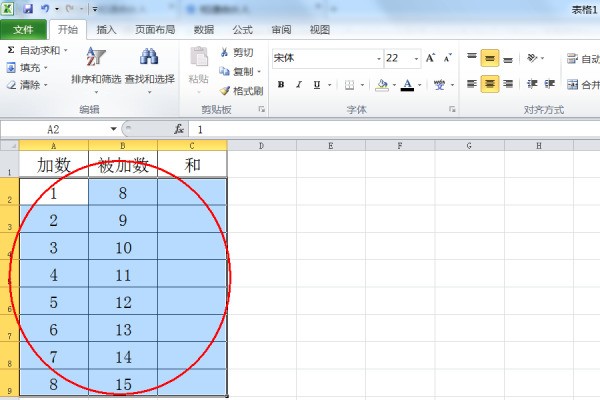This screenshot has height=400, width=600.
Task: Click the 格式刷 format painter button
Action: tap(241, 91)
